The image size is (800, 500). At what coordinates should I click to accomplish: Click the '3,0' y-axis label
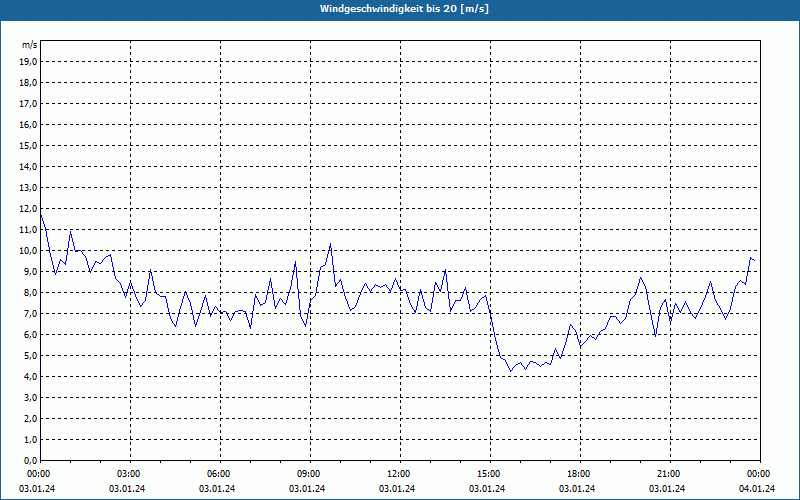point(30,397)
